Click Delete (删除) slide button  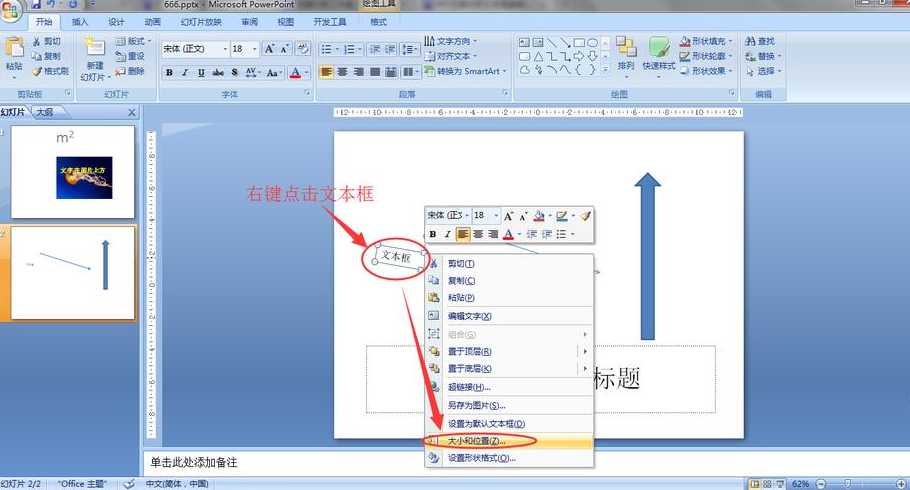pyautogui.click(x=129, y=71)
